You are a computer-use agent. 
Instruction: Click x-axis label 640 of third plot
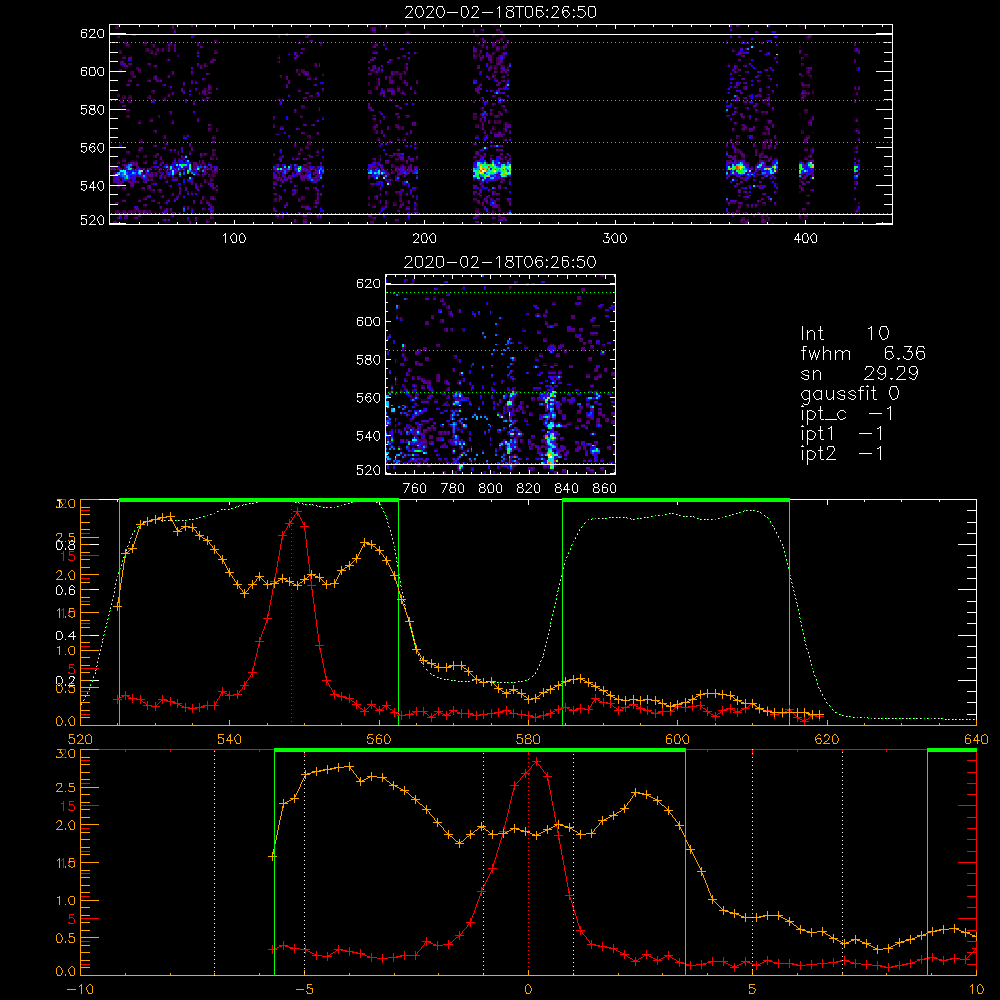point(976,739)
